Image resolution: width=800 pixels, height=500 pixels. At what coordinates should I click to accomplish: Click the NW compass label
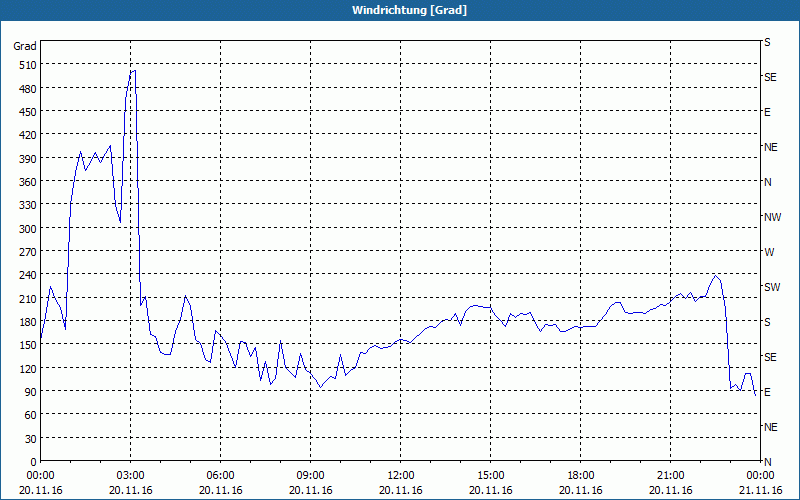772,217
